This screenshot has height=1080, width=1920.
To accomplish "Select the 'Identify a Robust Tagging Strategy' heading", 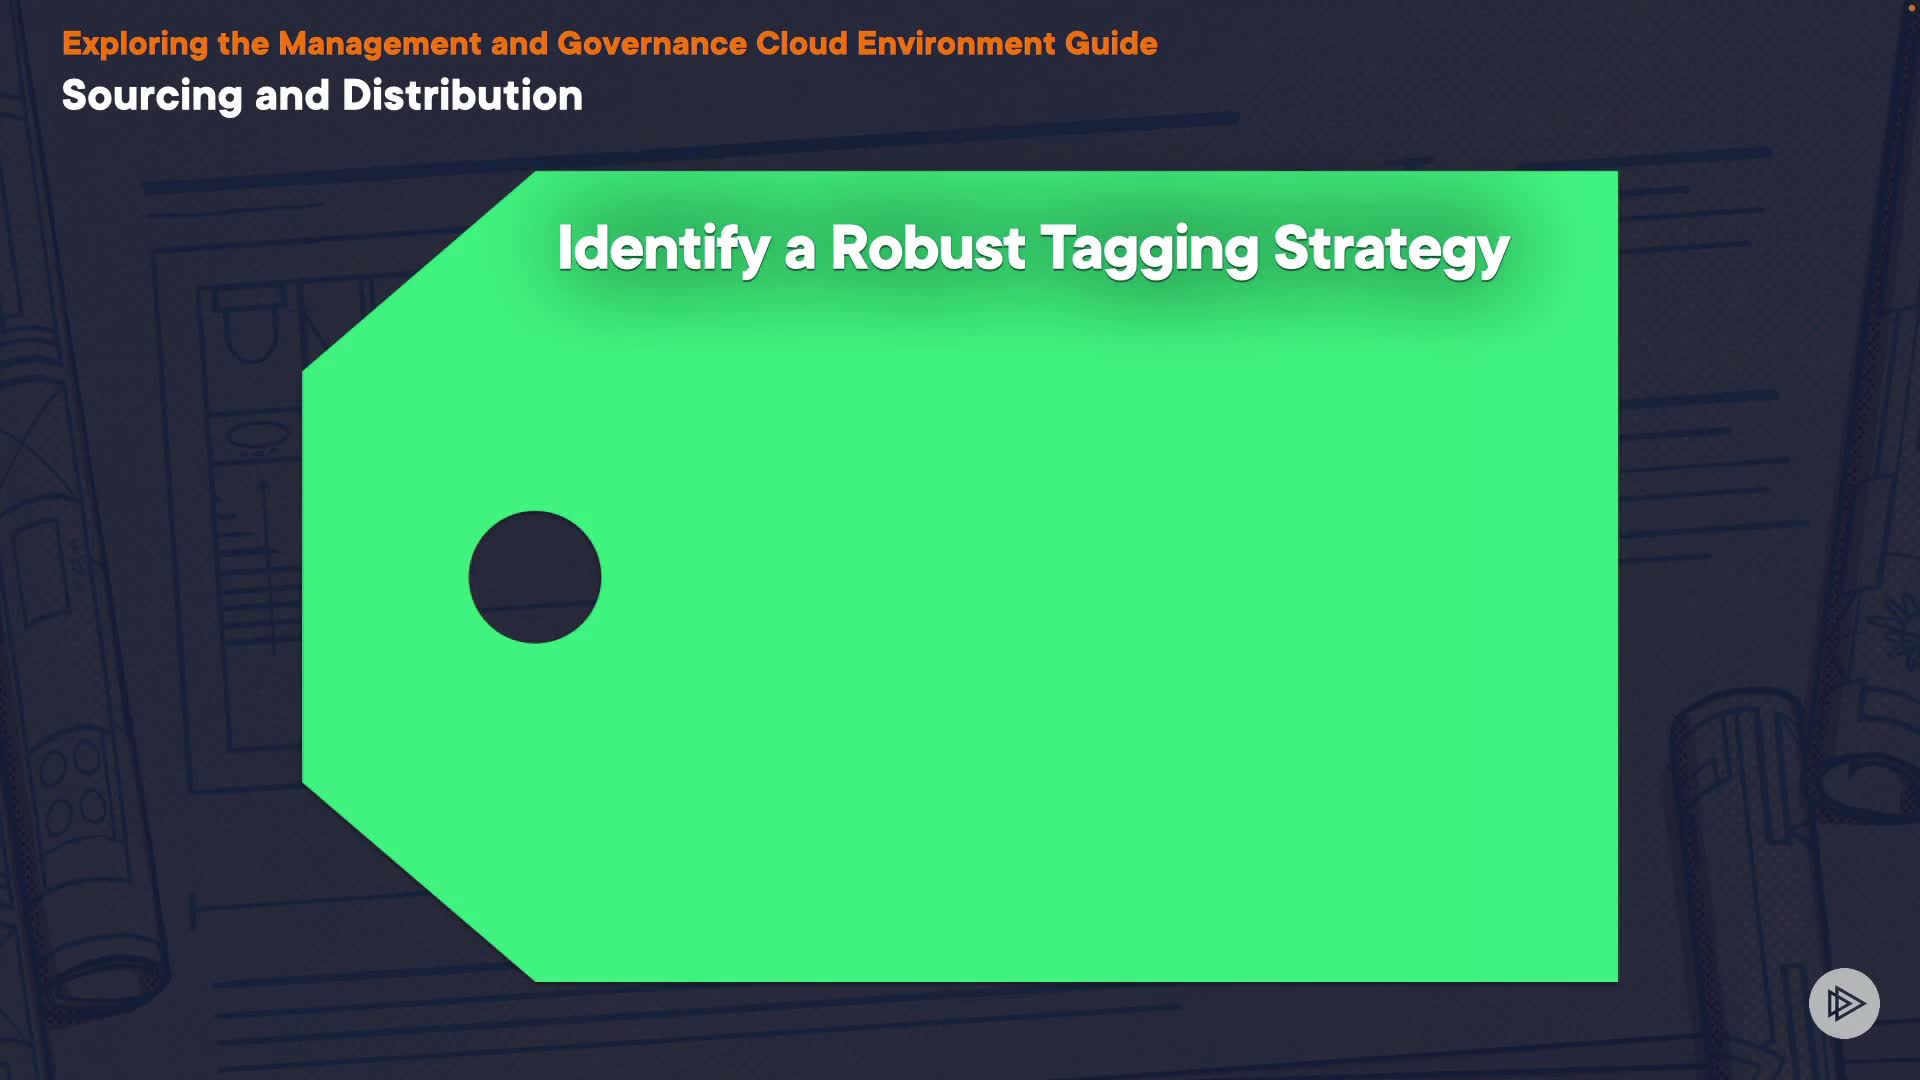I will [x=1033, y=248].
